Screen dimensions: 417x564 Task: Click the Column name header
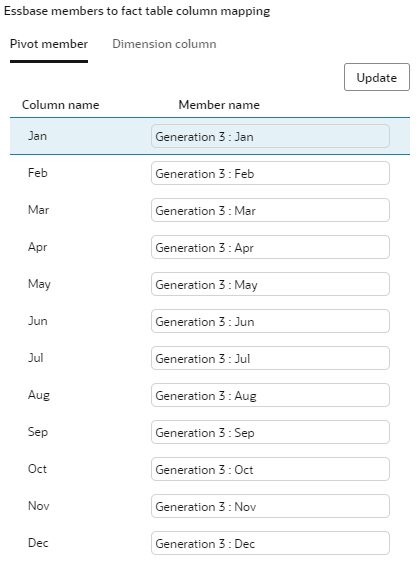pos(60,105)
